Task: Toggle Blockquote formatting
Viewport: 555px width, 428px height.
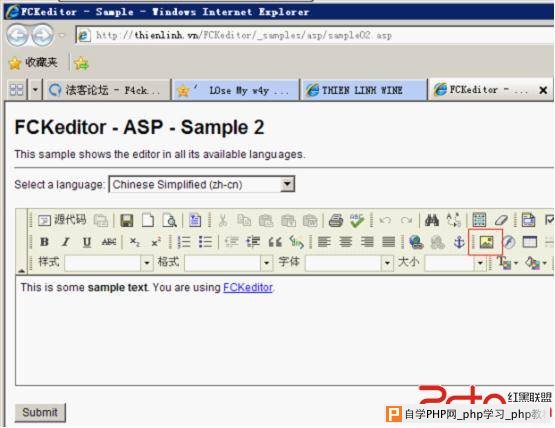Action: 275,242
